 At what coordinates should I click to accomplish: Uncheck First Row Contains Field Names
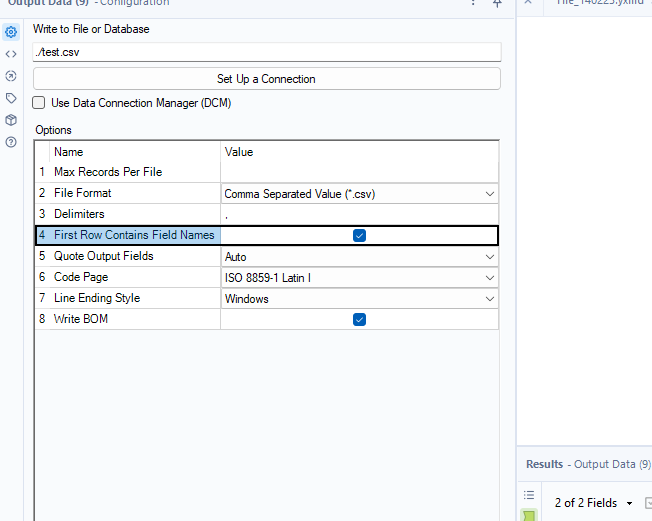(x=359, y=236)
